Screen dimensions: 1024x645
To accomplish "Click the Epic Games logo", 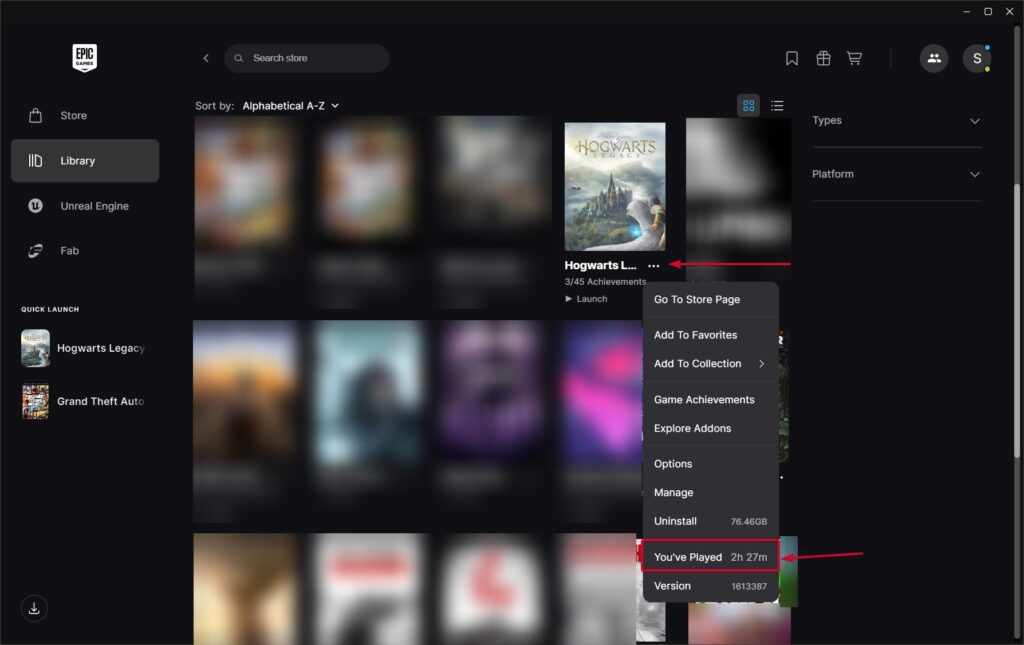I will (84, 58).
